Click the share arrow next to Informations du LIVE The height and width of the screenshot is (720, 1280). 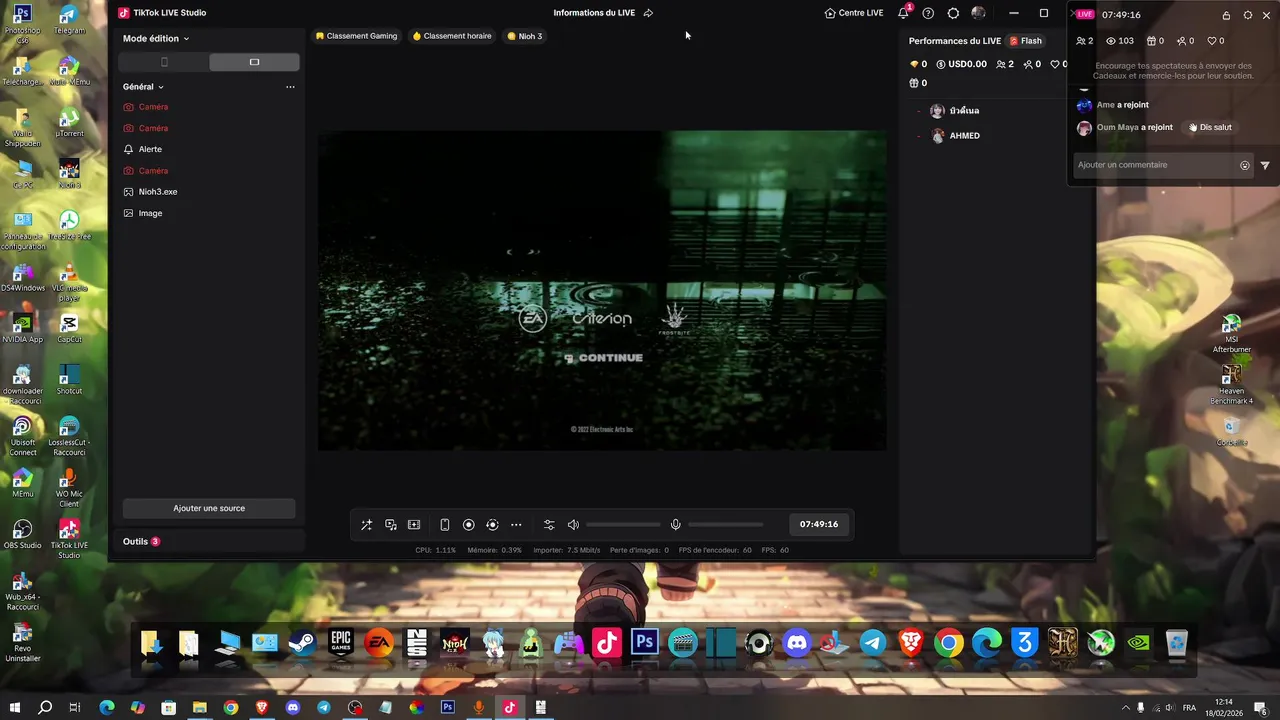coord(648,13)
